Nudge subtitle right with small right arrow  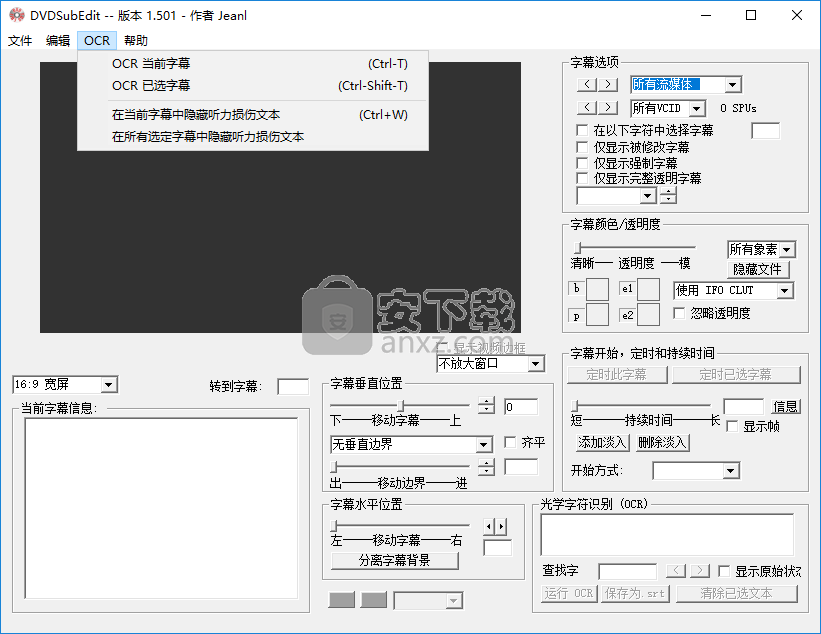pyautogui.click(x=501, y=526)
